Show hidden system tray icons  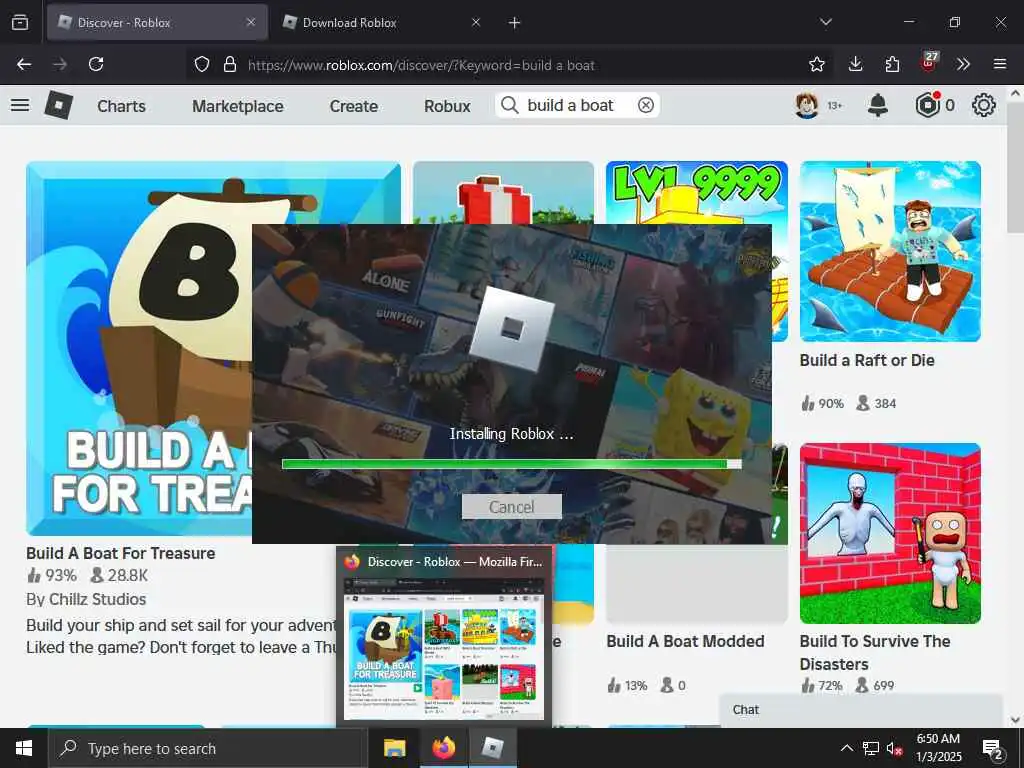point(846,748)
